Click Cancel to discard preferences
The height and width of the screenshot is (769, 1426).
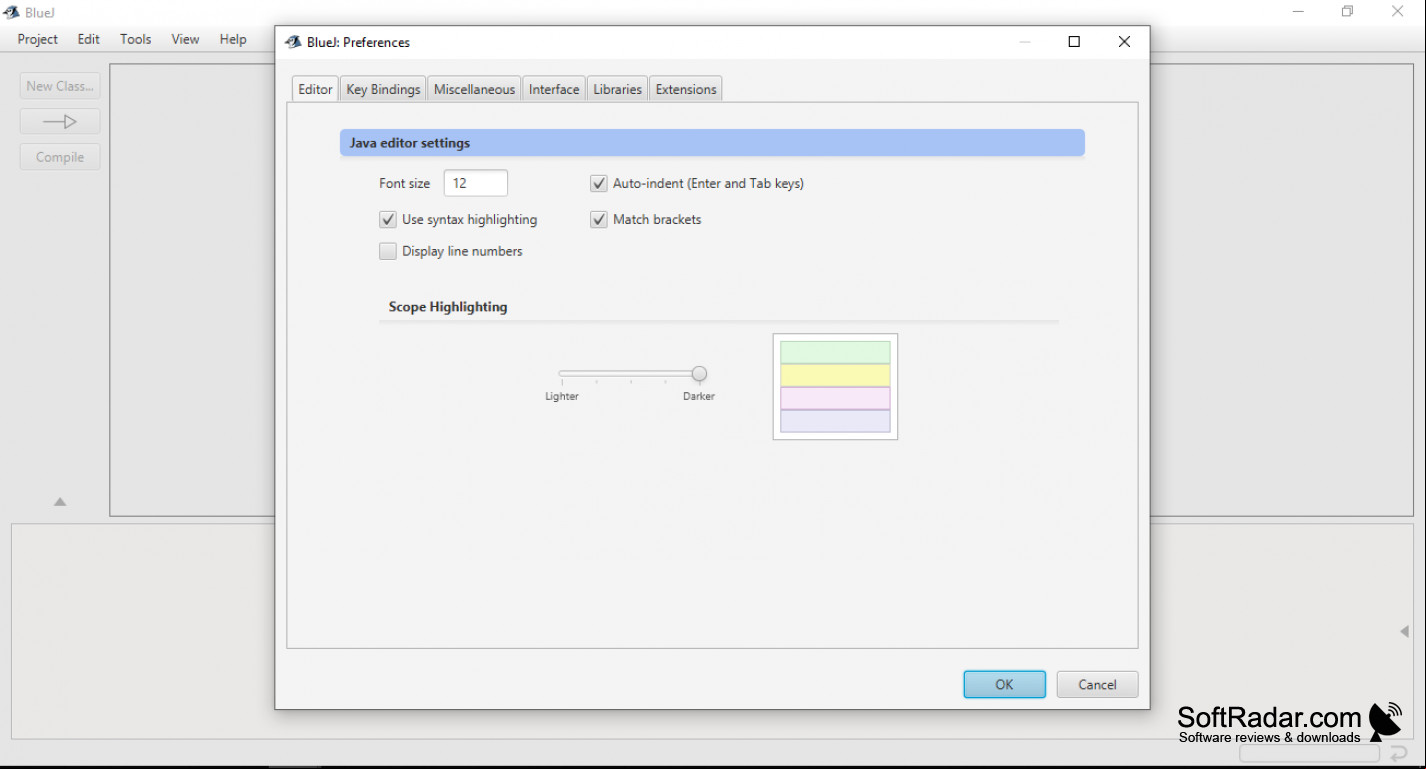point(1097,684)
